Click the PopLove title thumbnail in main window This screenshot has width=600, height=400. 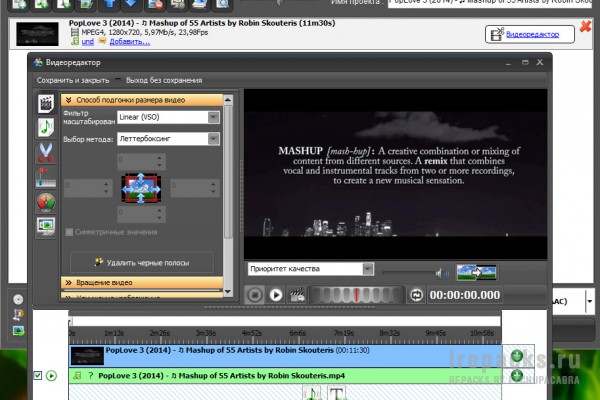(x=37, y=34)
